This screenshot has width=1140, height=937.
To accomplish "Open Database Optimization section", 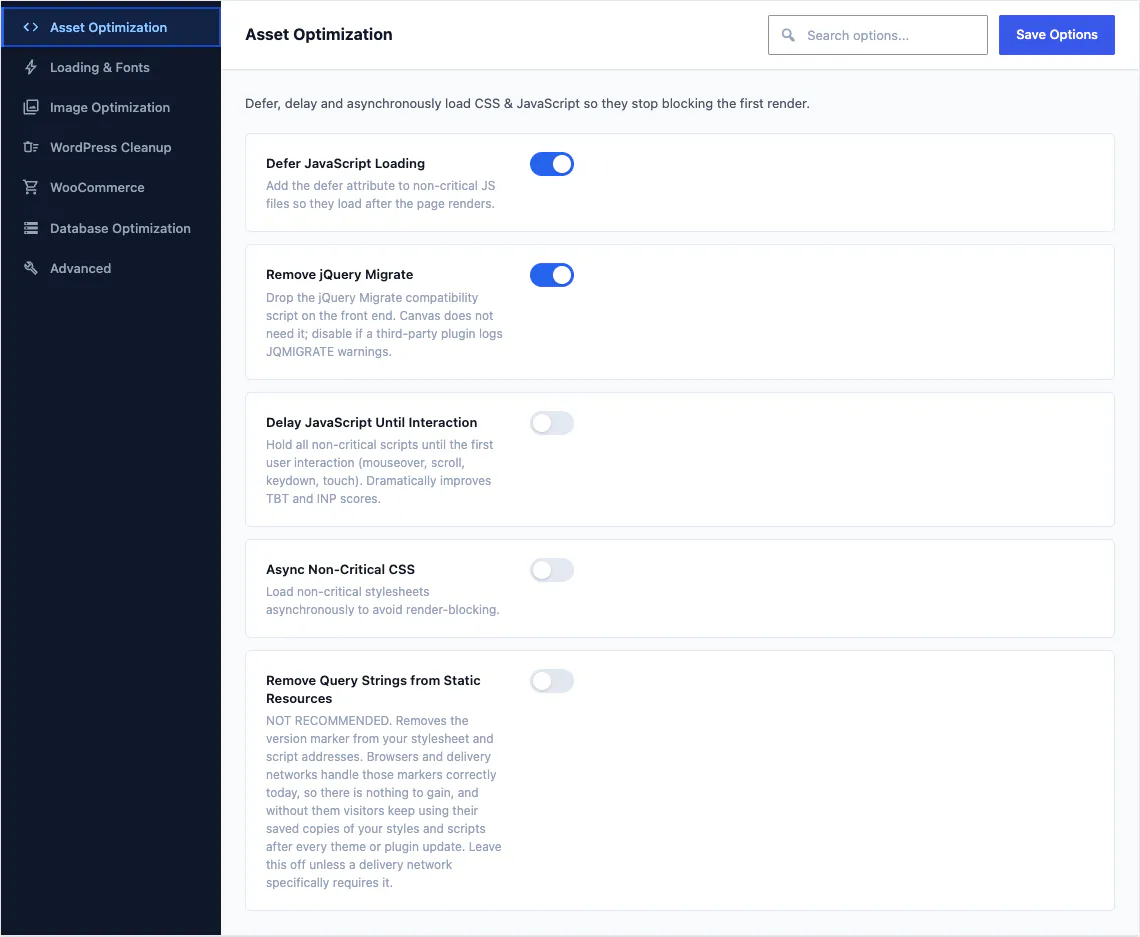I will (x=111, y=228).
